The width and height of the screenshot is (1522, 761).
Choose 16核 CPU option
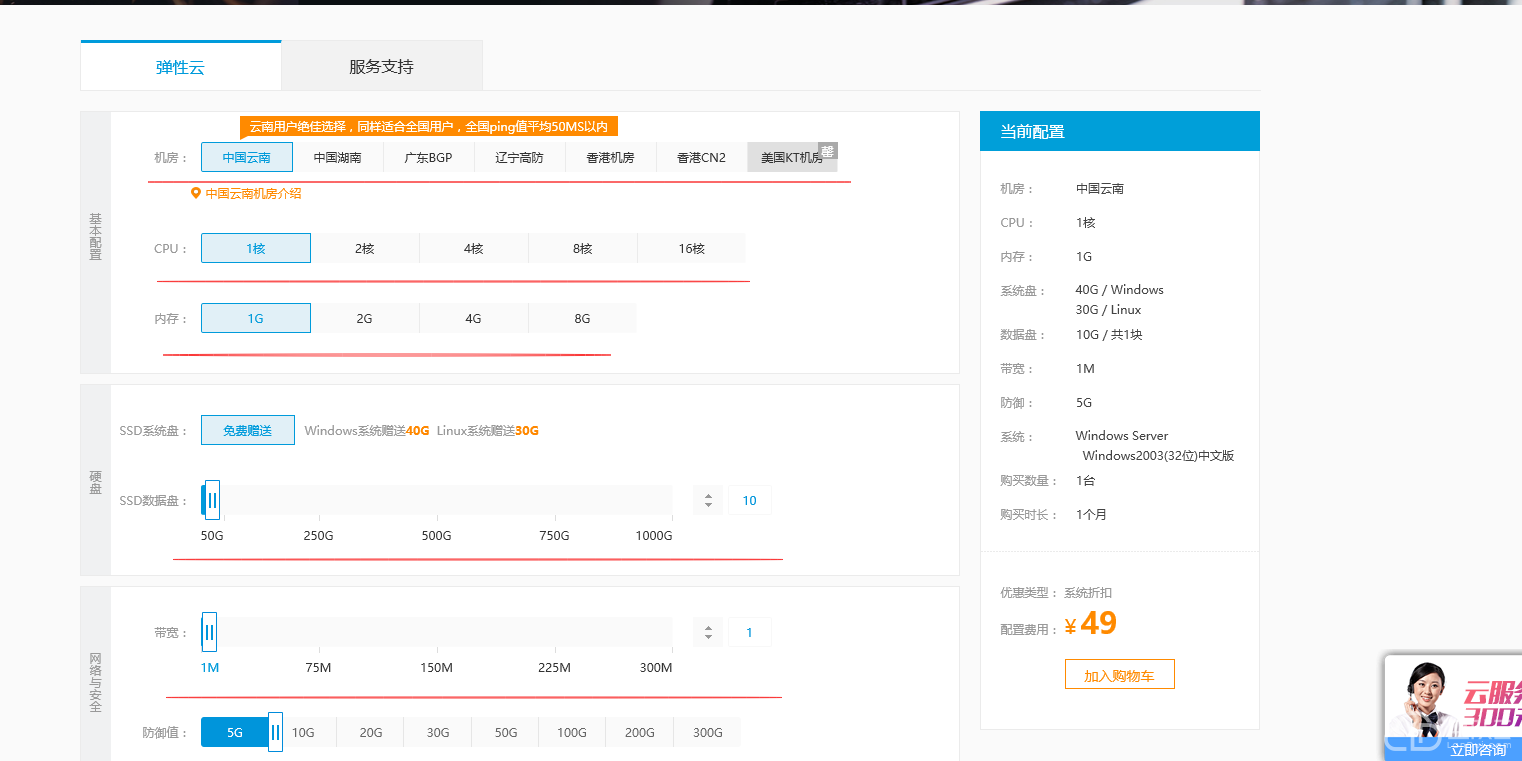coord(691,248)
